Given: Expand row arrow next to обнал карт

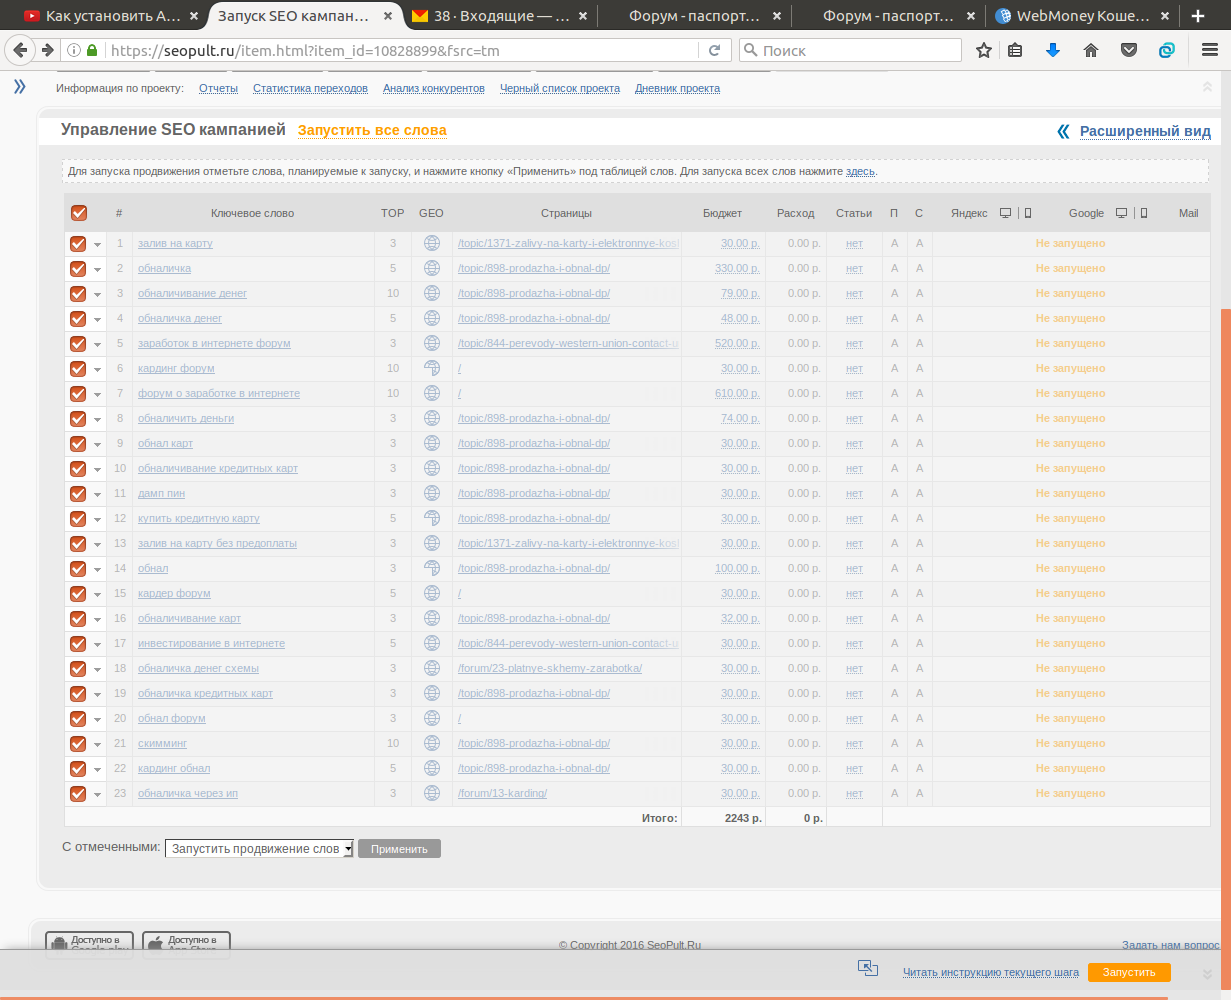Looking at the screenshot, I should pyautogui.click(x=97, y=444).
